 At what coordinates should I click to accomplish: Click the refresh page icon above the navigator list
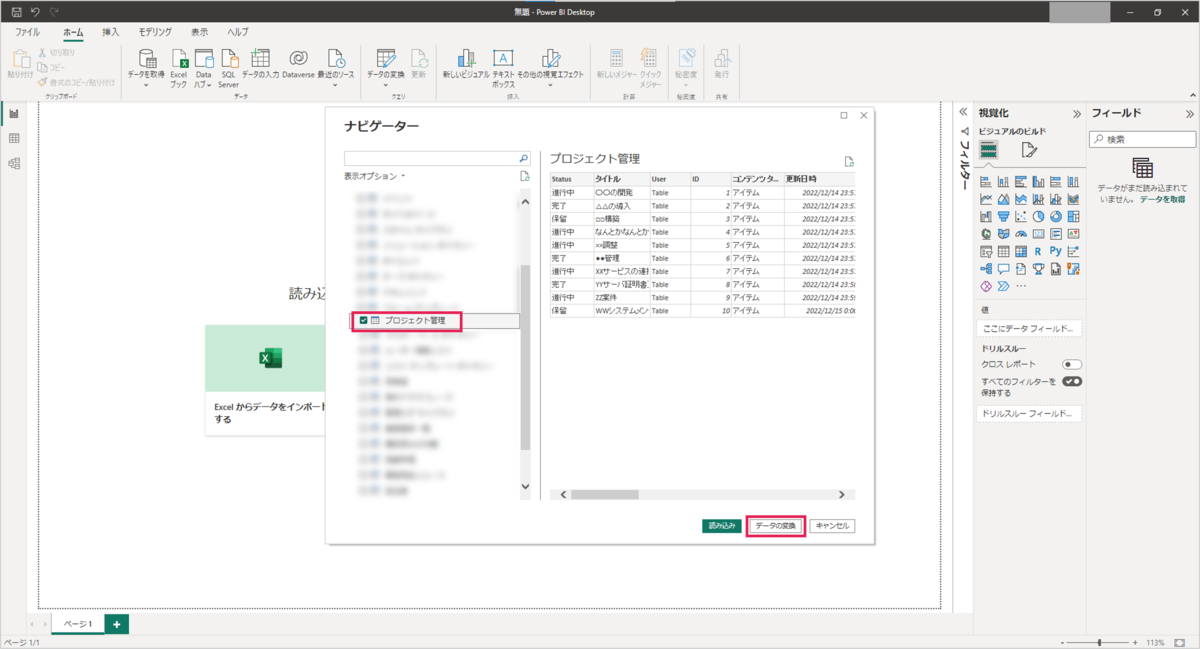click(524, 176)
